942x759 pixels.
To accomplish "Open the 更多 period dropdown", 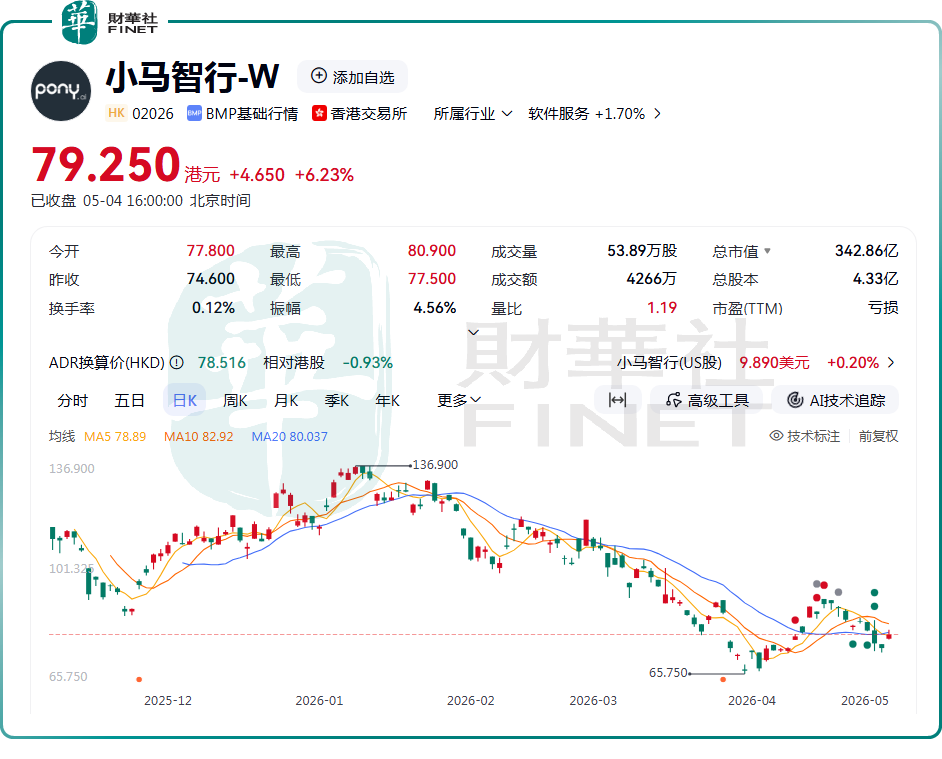I will click(x=459, y=400).
